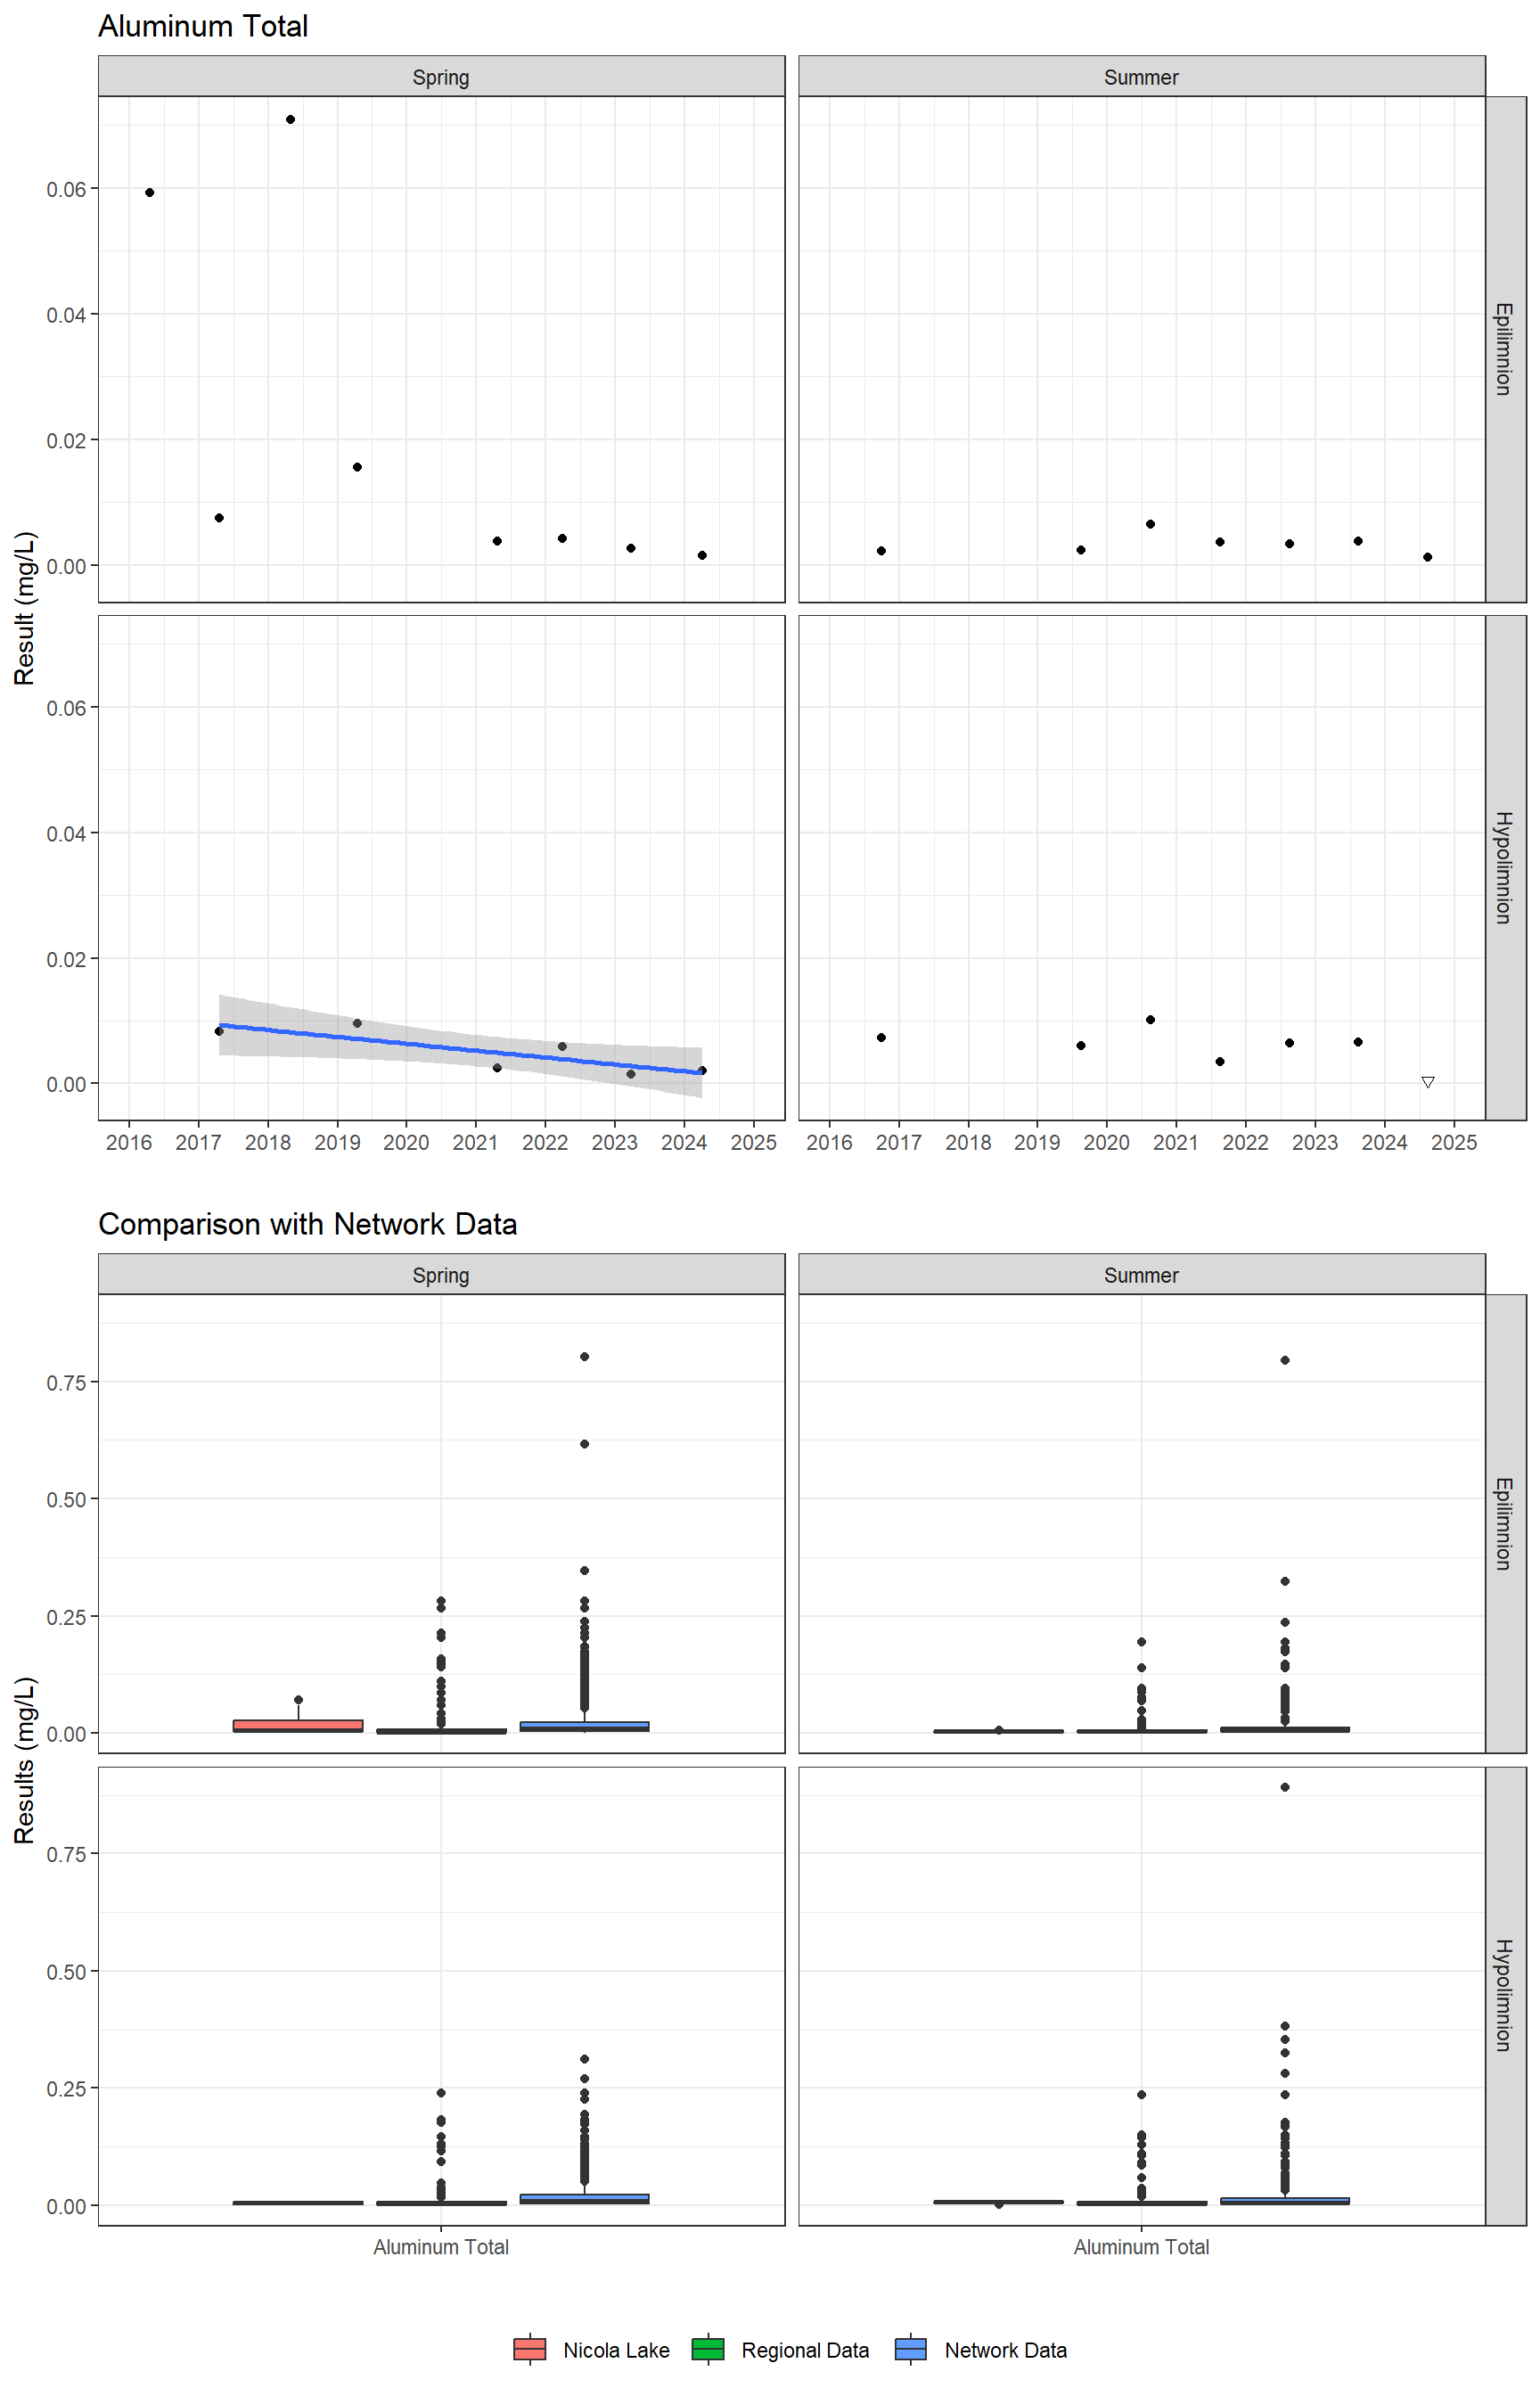This screenshot has height=2396, width=1540.
Task: Click the red Nicola Lake legend swatch
Action: [529, 2349]
